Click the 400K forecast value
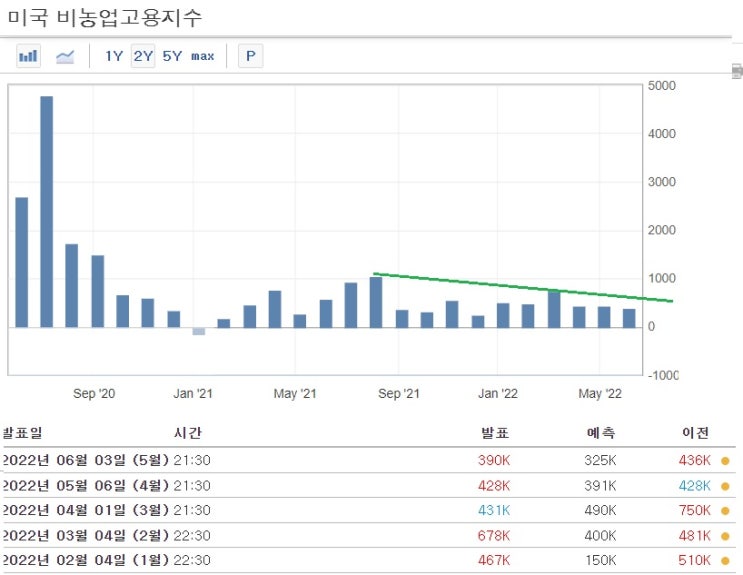The height and width of the screenshot is (575, 743). click(600, 536)
